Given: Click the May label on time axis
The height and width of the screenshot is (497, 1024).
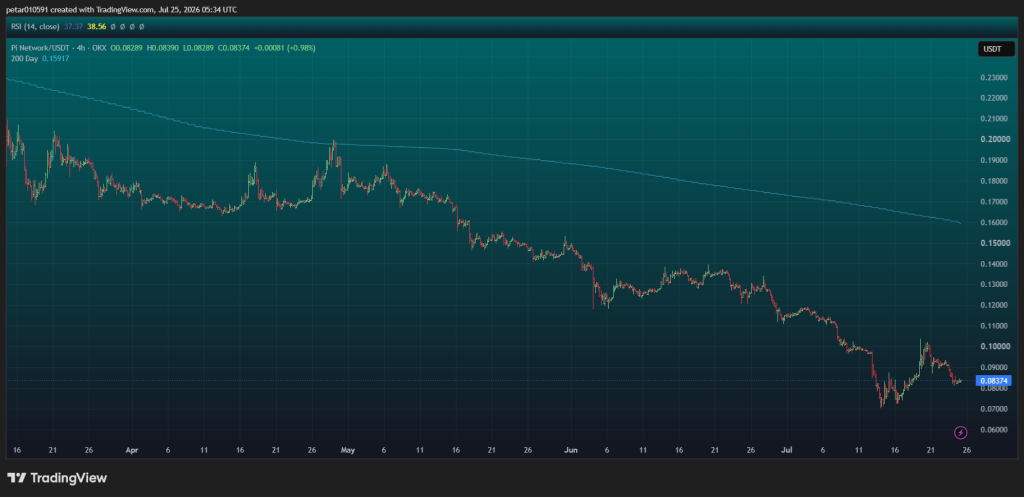Looking at the screenshot, I should (x=349, y=451).
